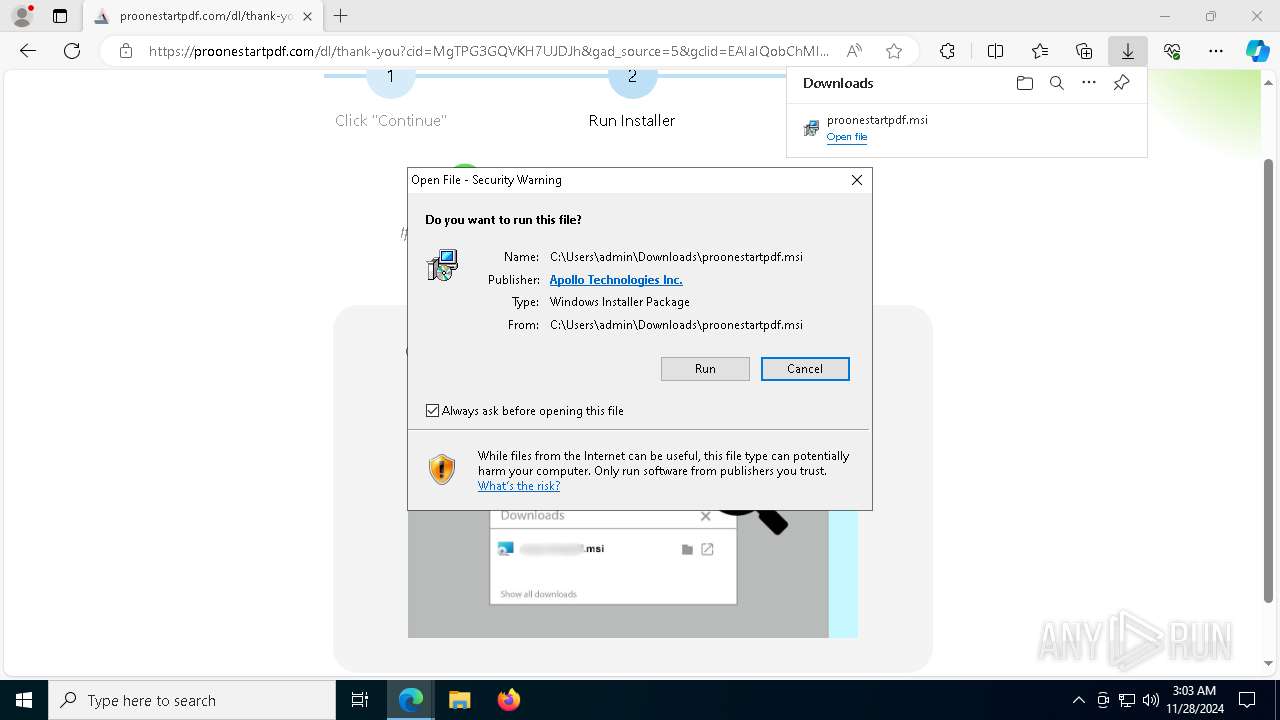Uncheck Always ask before opening this file
This screenshot has height=720, width=1280.
pyautogui.click(x=432, y=411)
